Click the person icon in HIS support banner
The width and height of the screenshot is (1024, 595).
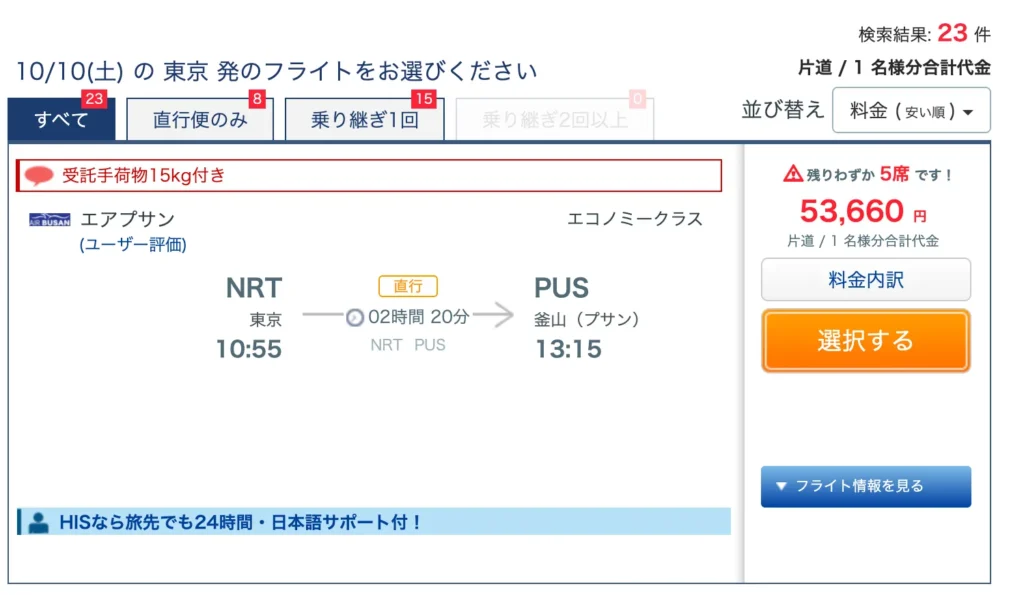(x=39, y=522)
